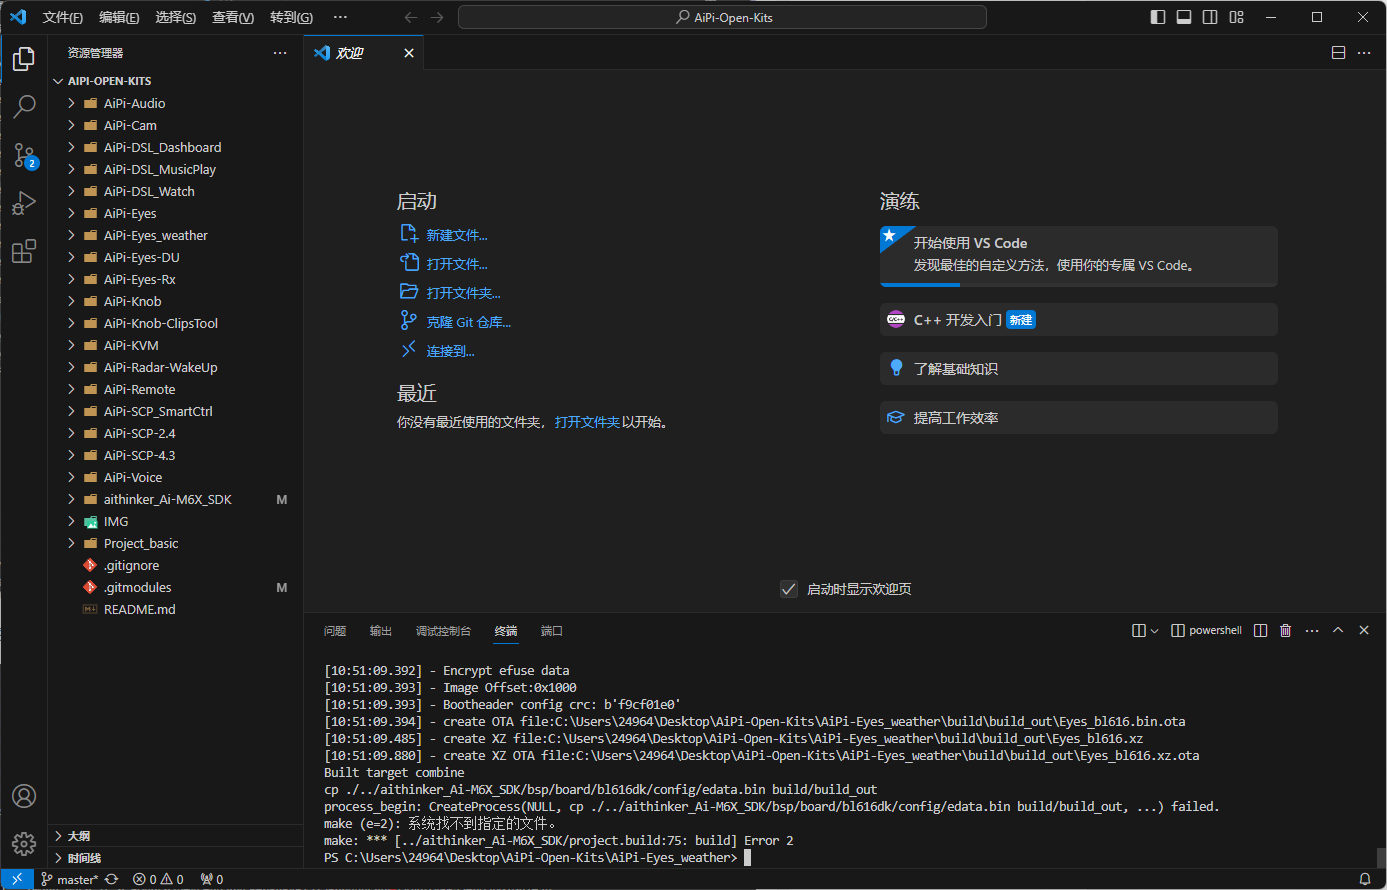Expand the 大纲 outline section
The image size is (1387, 890).
click(x=175, y=836)
